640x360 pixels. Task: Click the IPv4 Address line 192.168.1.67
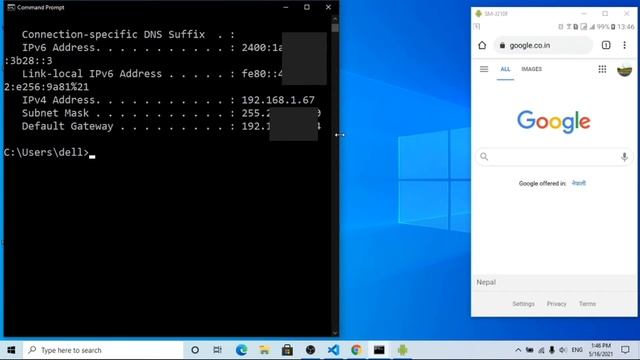click(x=168, y=100)
